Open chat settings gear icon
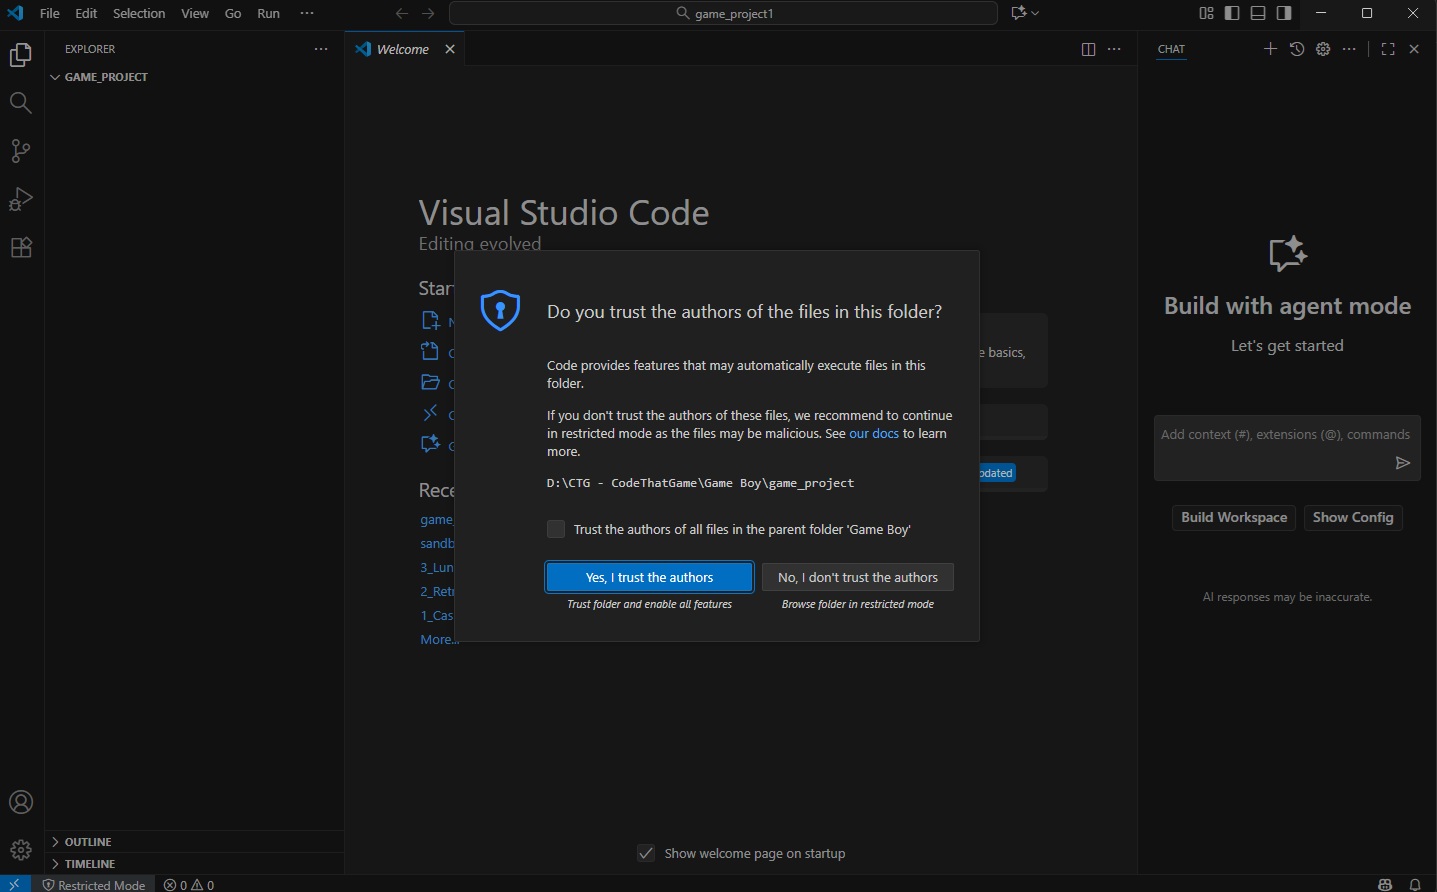Viewport: 1437px width, 892px height. pos(1323,49)
